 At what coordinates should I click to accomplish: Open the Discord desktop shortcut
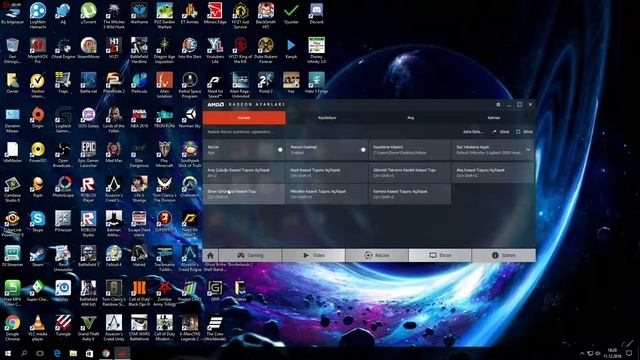tap(316, 13)
